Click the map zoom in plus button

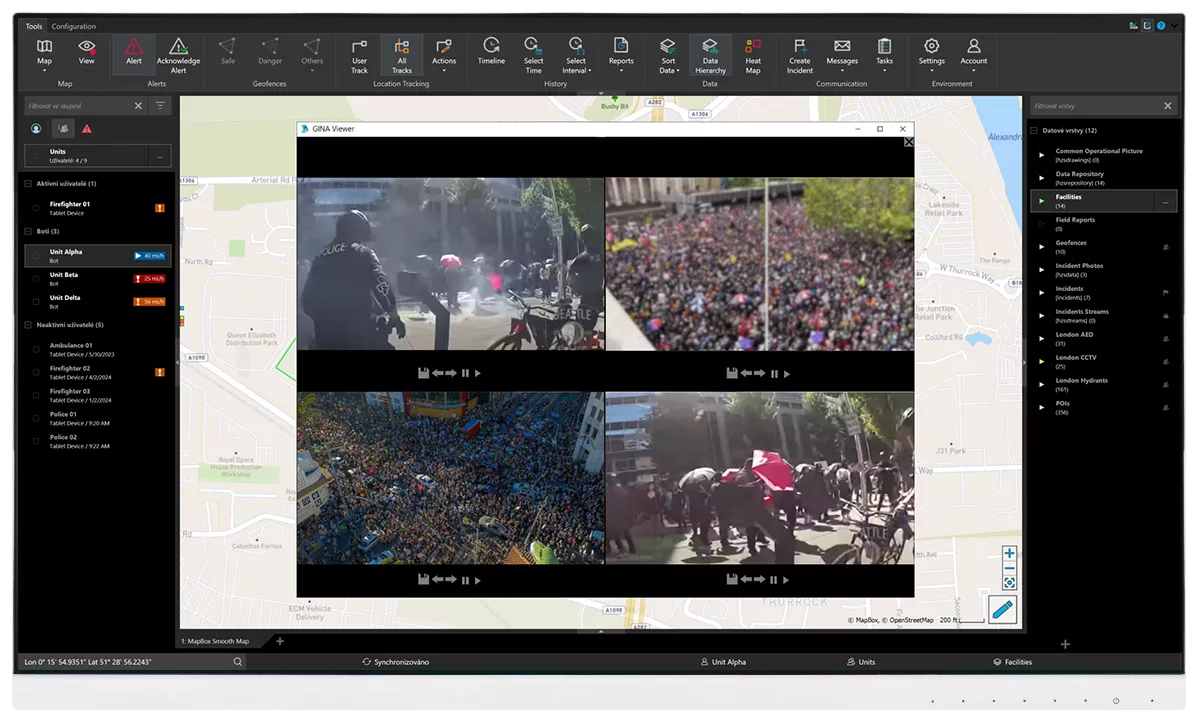tap(1009, 553)
